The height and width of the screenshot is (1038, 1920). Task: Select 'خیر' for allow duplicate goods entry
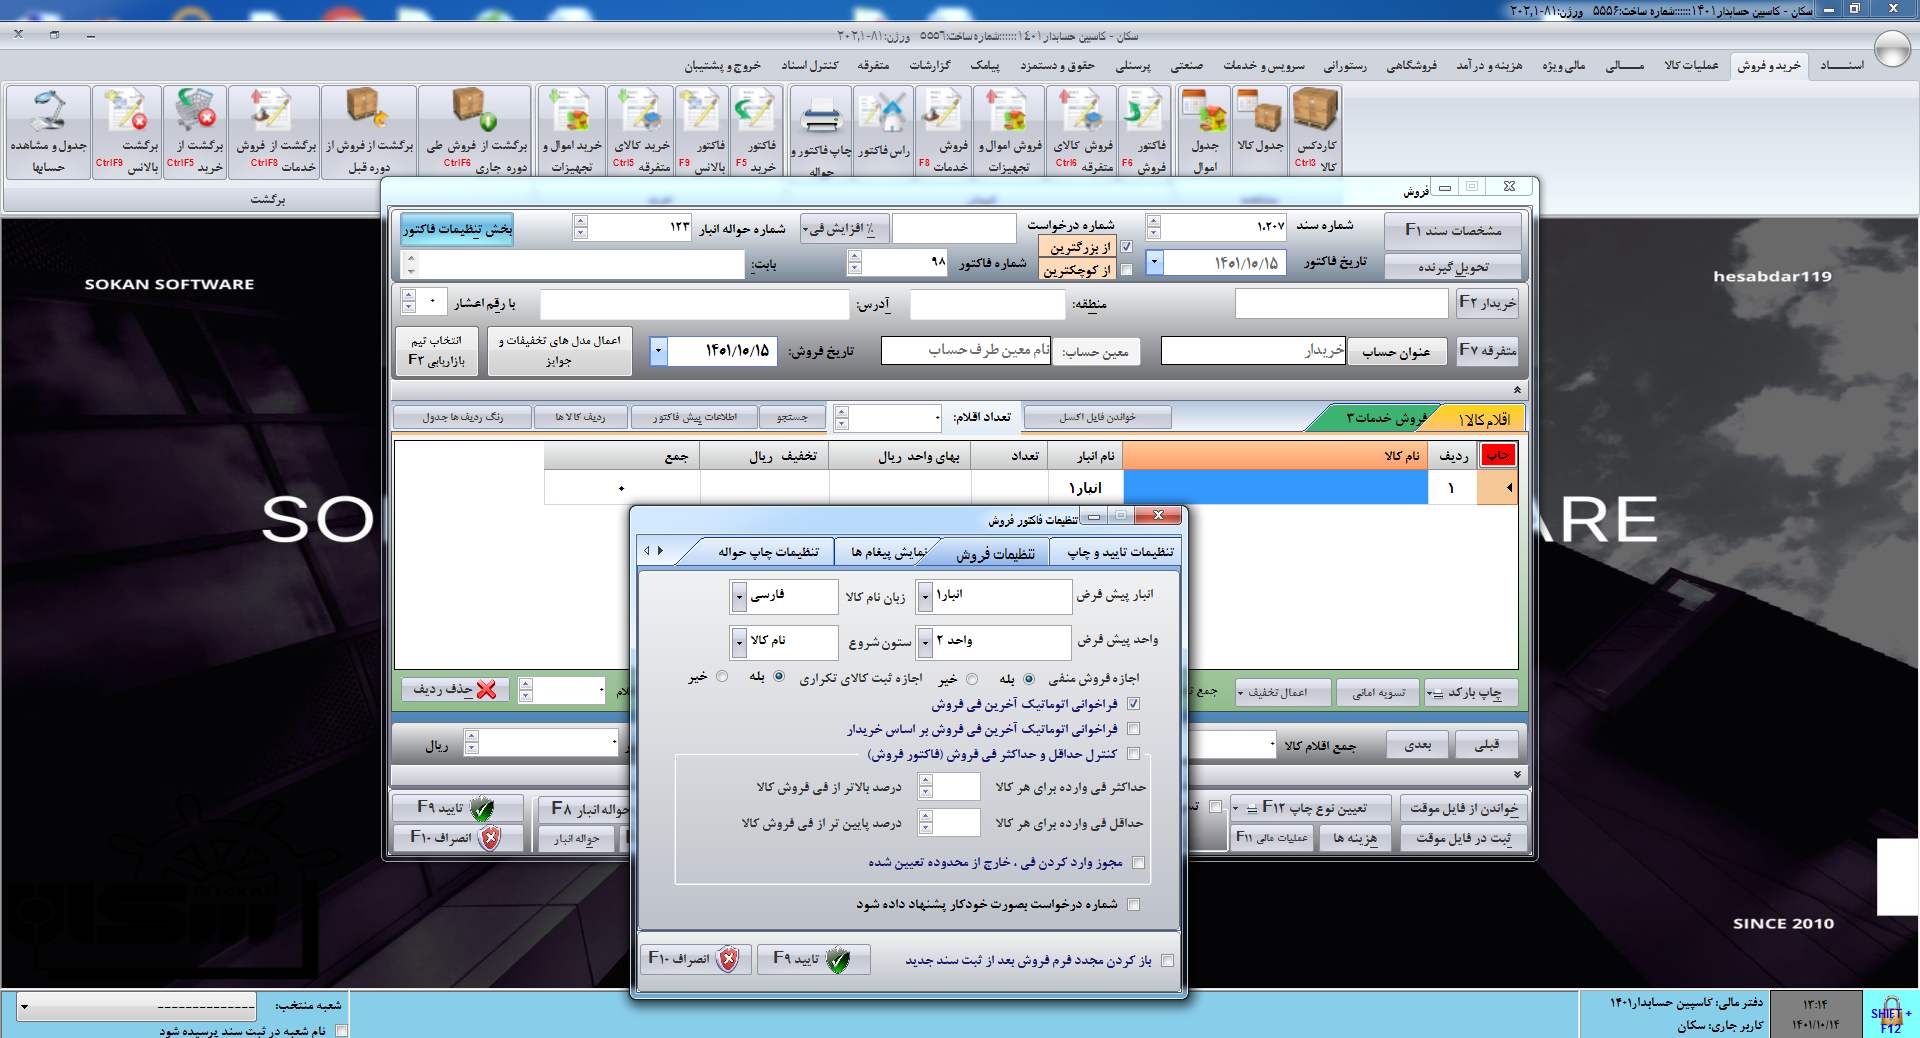721,677
